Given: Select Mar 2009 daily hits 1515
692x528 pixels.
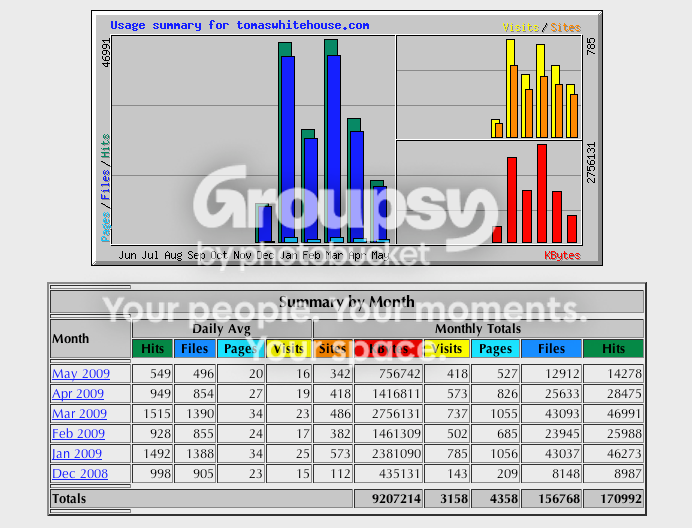Looking at the screenshot, I should tap(152, 414).
